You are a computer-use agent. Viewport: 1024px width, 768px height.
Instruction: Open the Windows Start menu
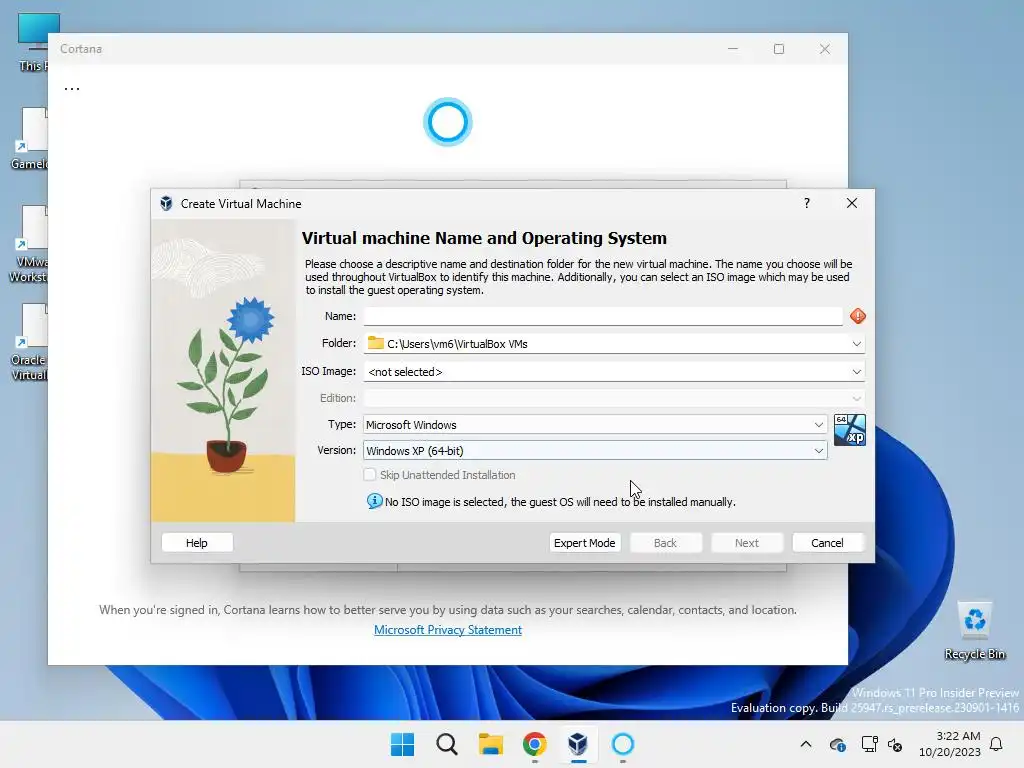pyautogui.click(x=402, y=744)
